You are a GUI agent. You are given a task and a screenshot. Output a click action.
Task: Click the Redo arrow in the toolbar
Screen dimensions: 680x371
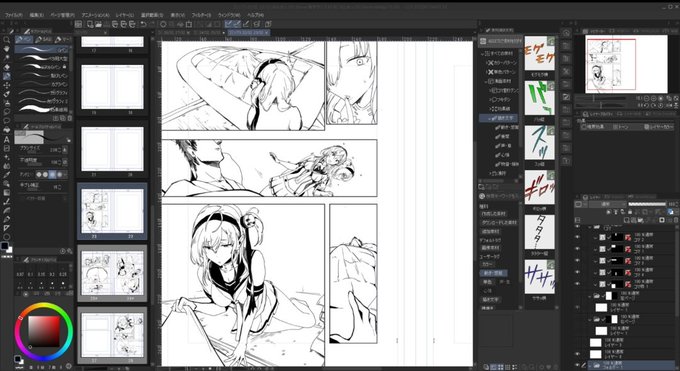pos(153,24)
